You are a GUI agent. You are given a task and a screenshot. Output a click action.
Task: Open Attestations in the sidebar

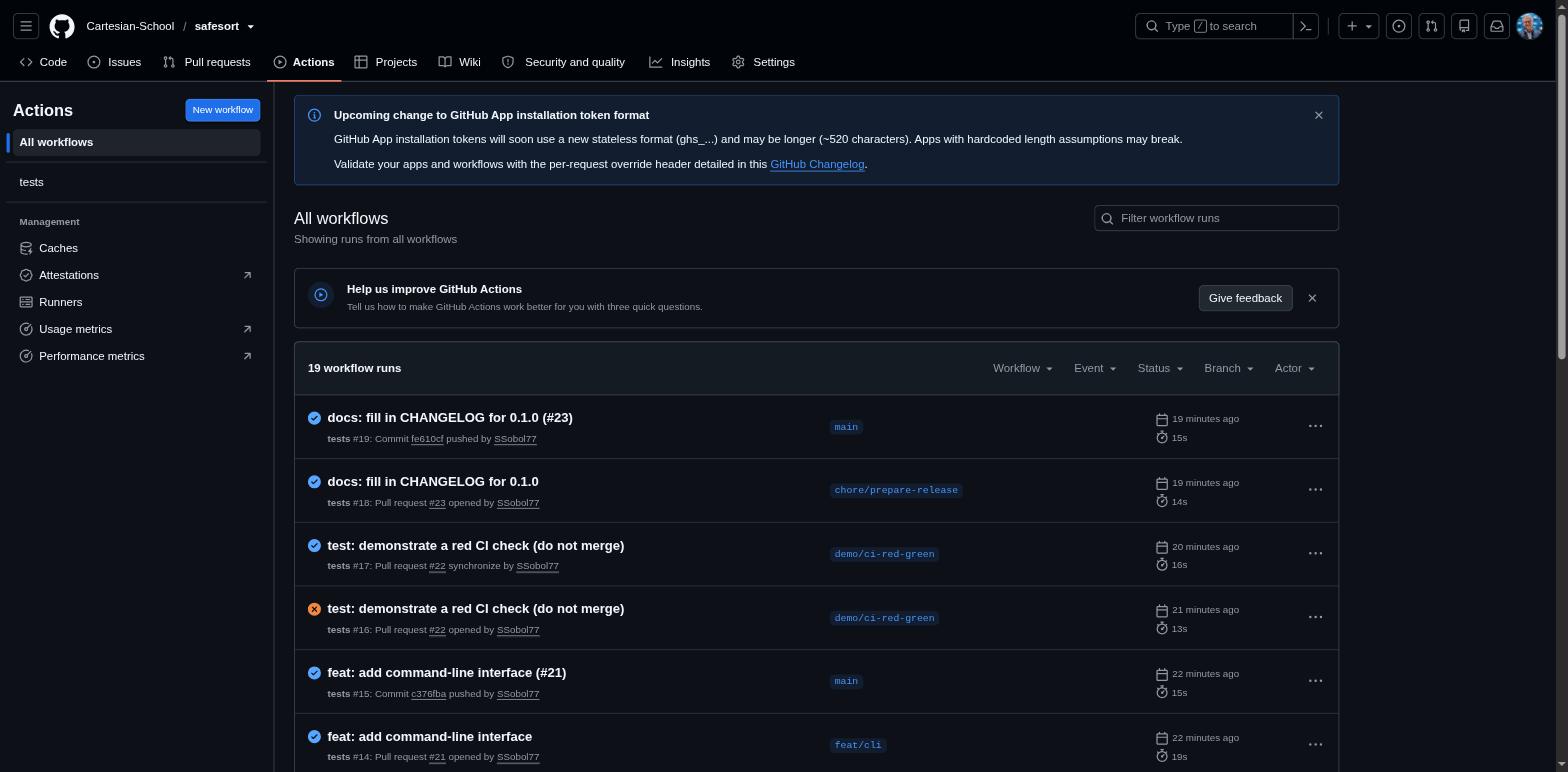pyautogui.click(x=135, y=275)
